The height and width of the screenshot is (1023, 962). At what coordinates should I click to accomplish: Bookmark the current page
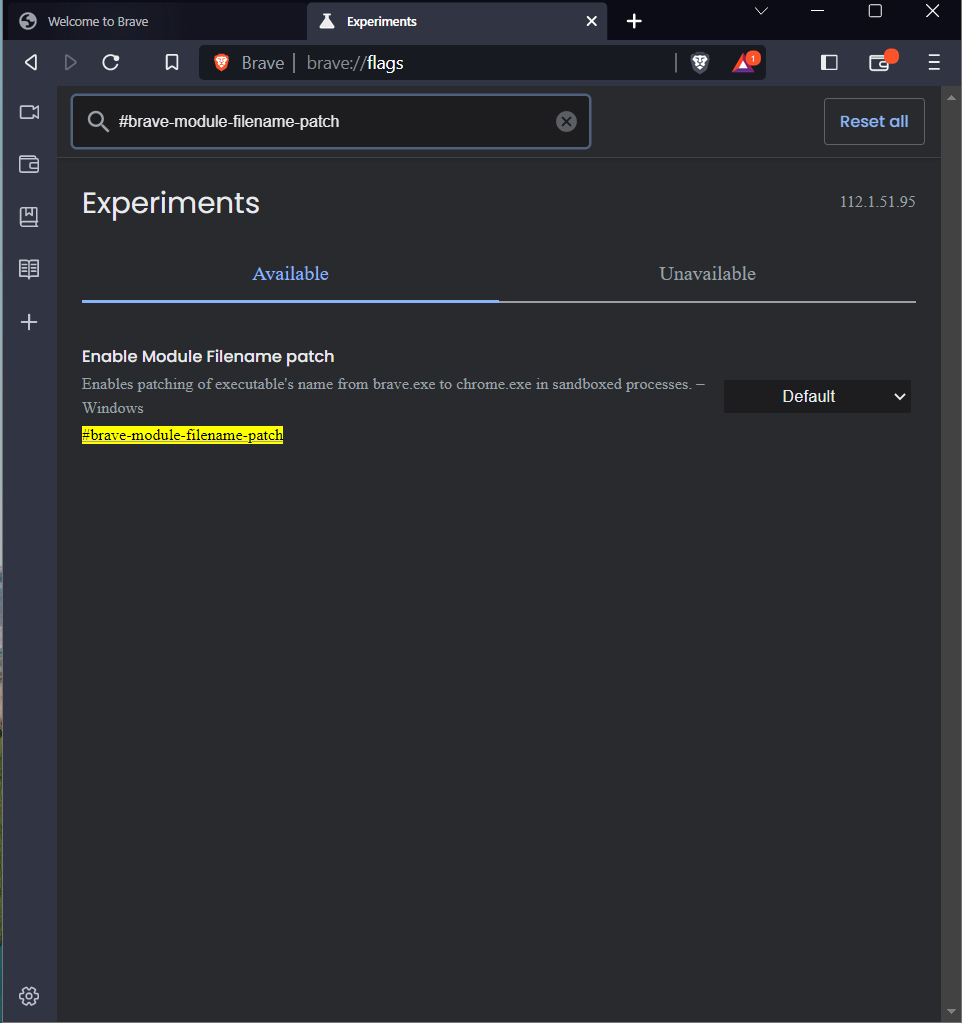click(x=171, y=62)
